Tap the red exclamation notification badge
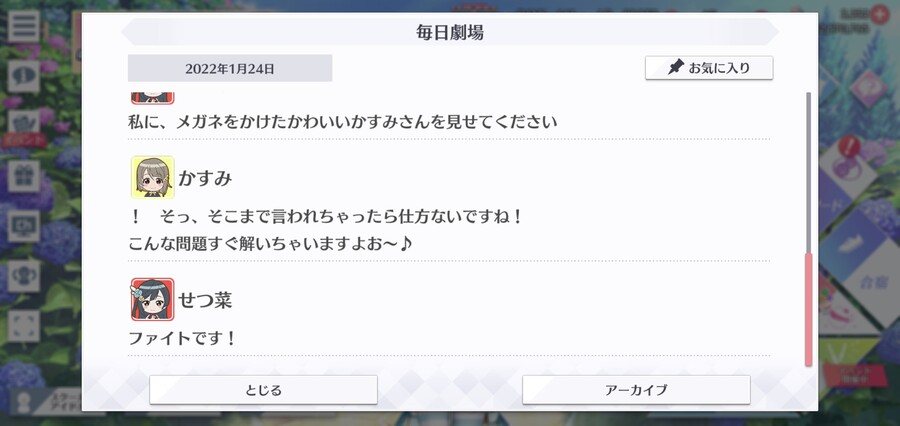 point(848,147)
